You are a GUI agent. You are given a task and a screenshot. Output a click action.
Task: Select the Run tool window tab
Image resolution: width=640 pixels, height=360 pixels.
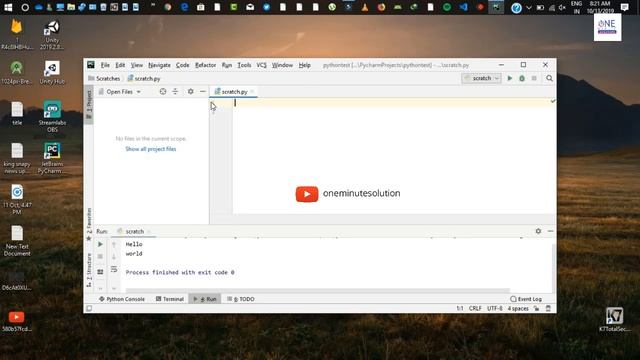205,299
